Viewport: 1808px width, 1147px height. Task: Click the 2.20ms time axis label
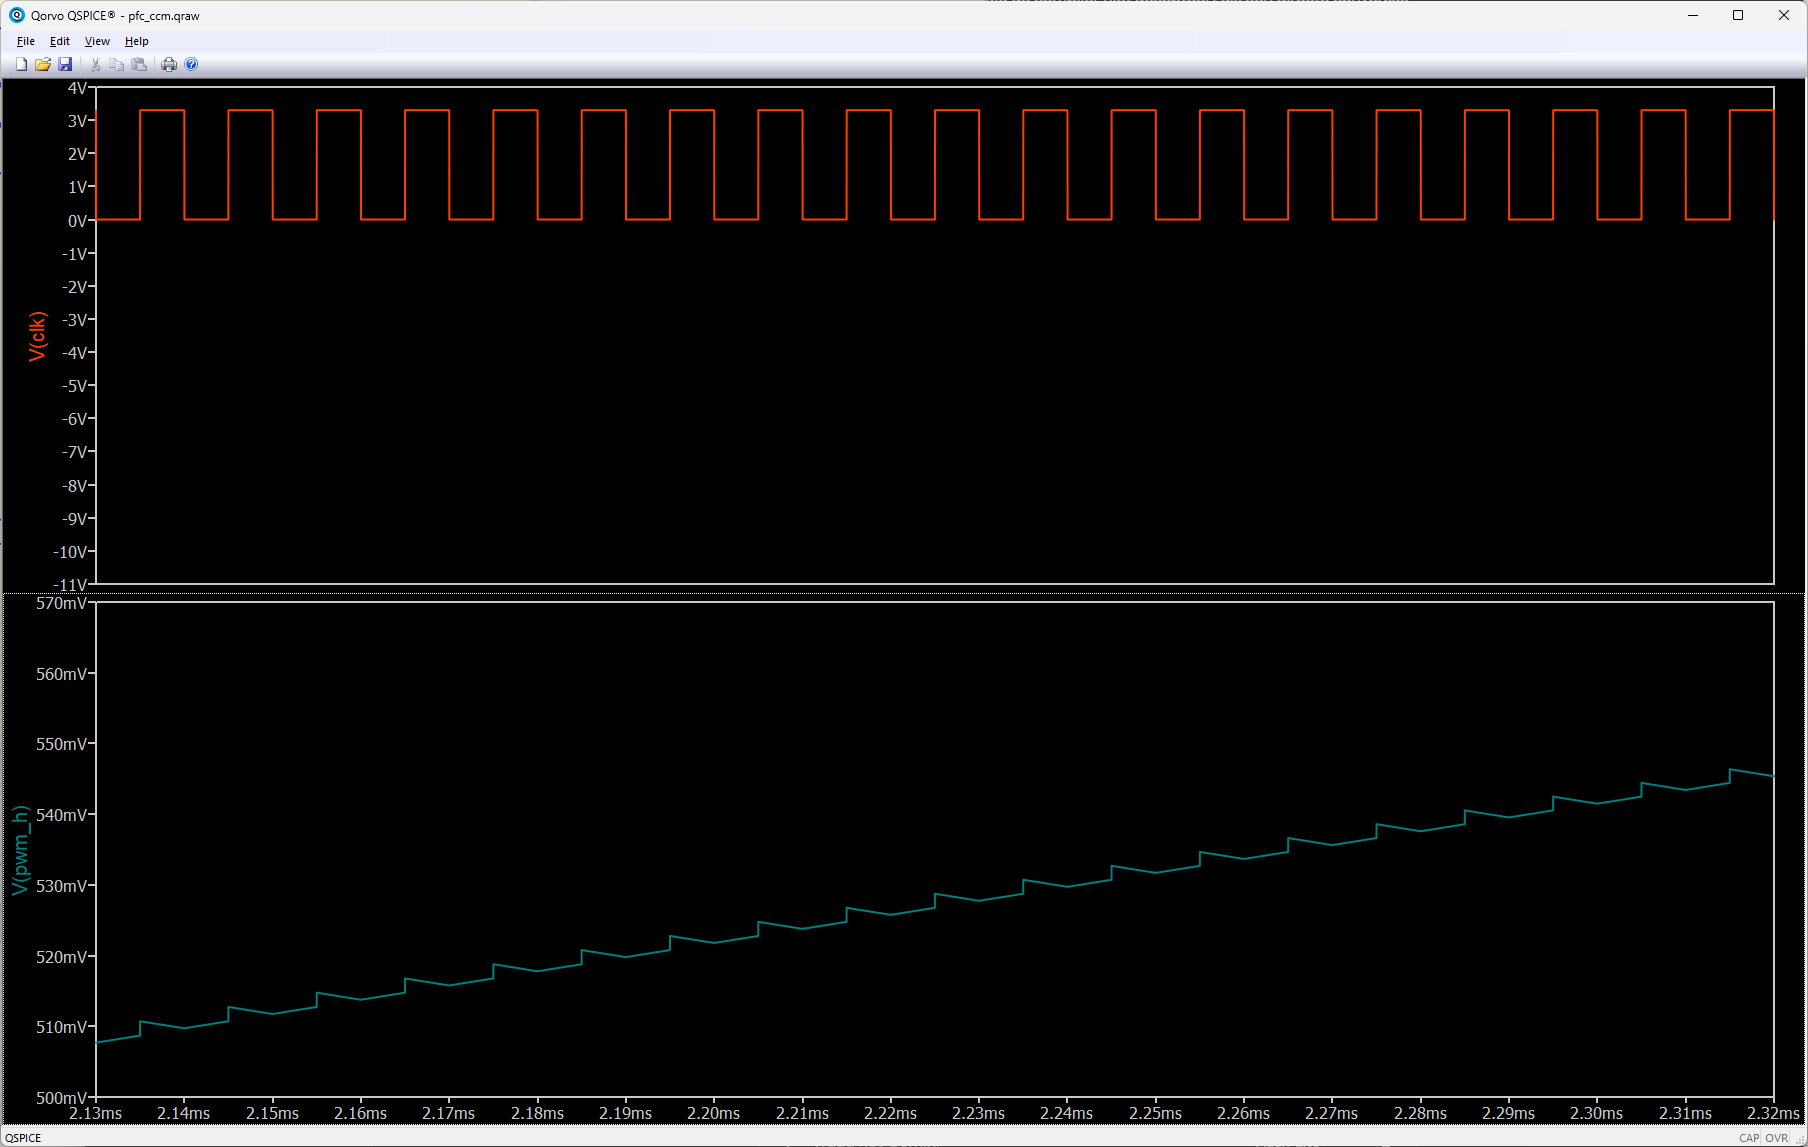[713, 1113]
